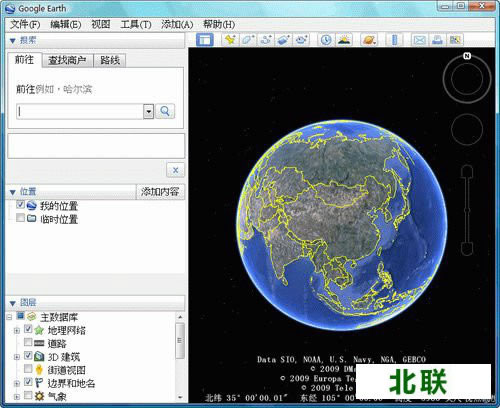This screenshot has height=408, width=500.
Task: Click the 3D 建筑 building icon
Action: pos(39,357)
